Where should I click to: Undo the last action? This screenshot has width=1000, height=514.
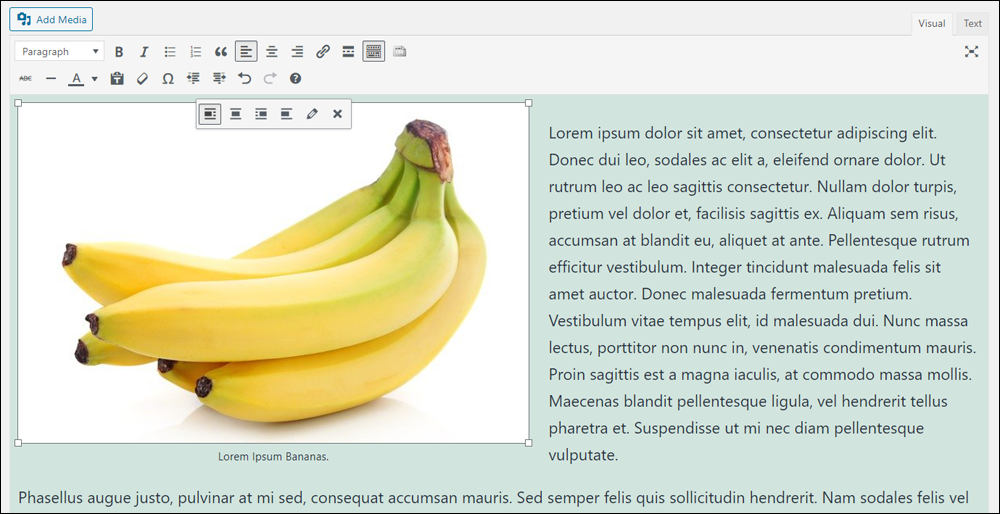pos(244,78)
